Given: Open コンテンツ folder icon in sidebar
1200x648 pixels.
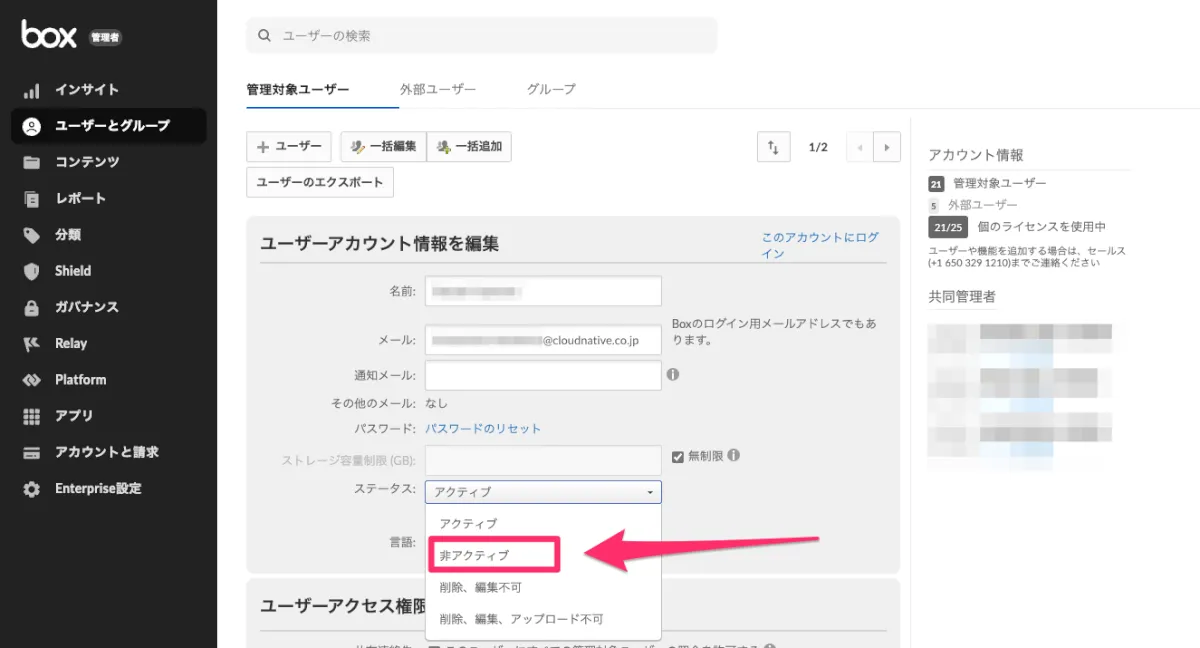Looking at the screenshot, I should pyautogui.click(x=32, y=162).
